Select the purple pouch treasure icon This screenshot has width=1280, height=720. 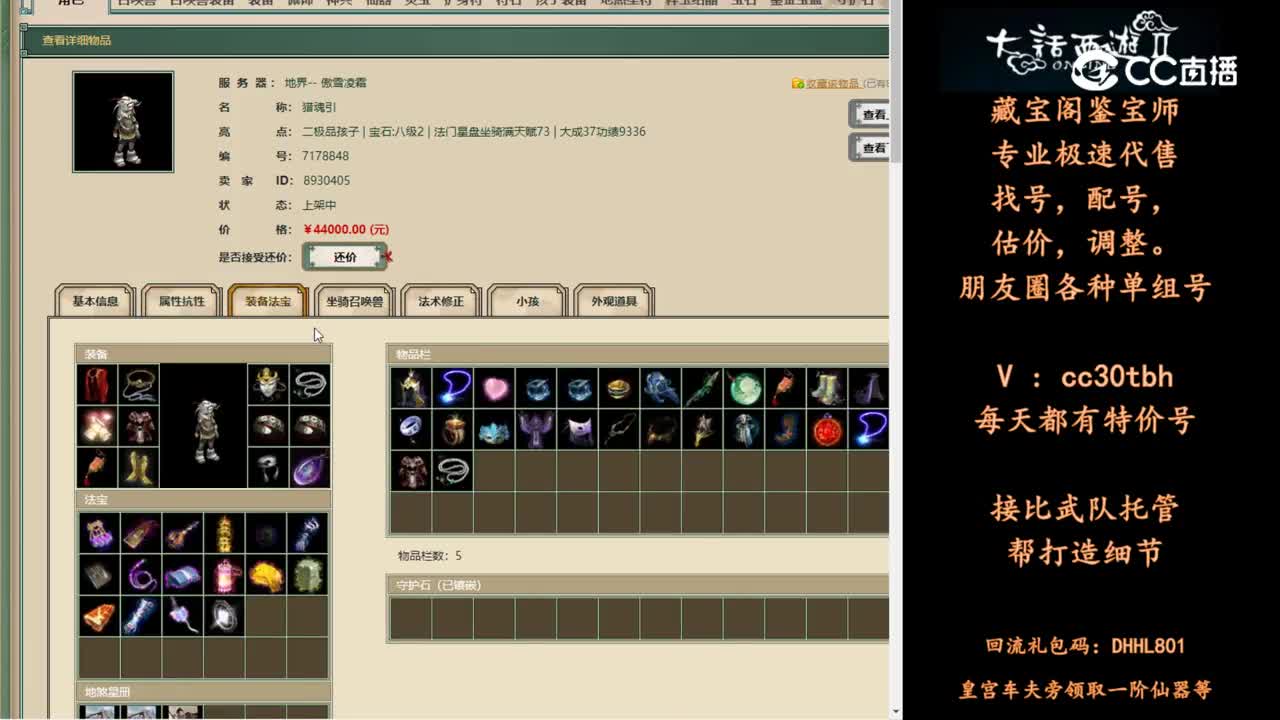98,533
